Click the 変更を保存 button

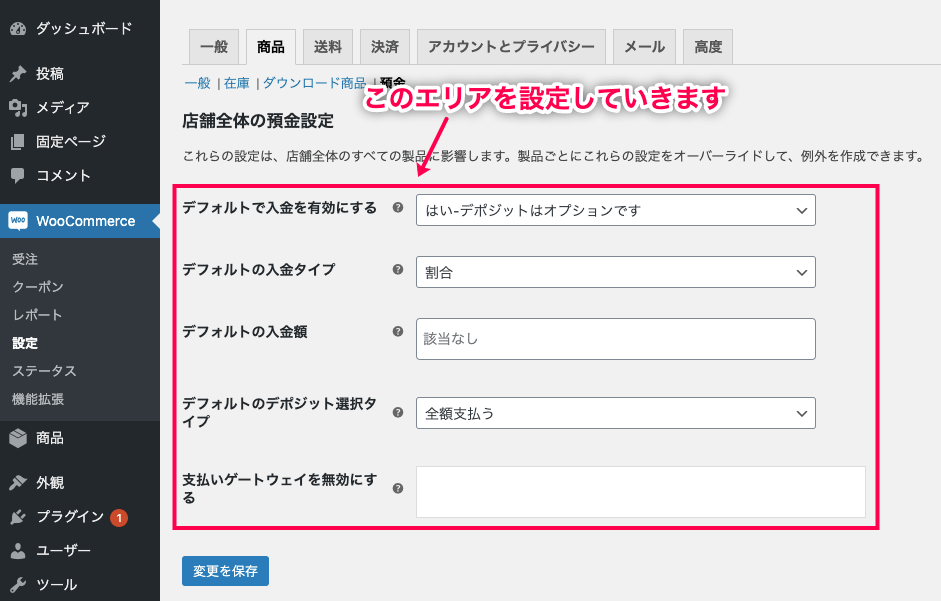click(x=225, y=571)
